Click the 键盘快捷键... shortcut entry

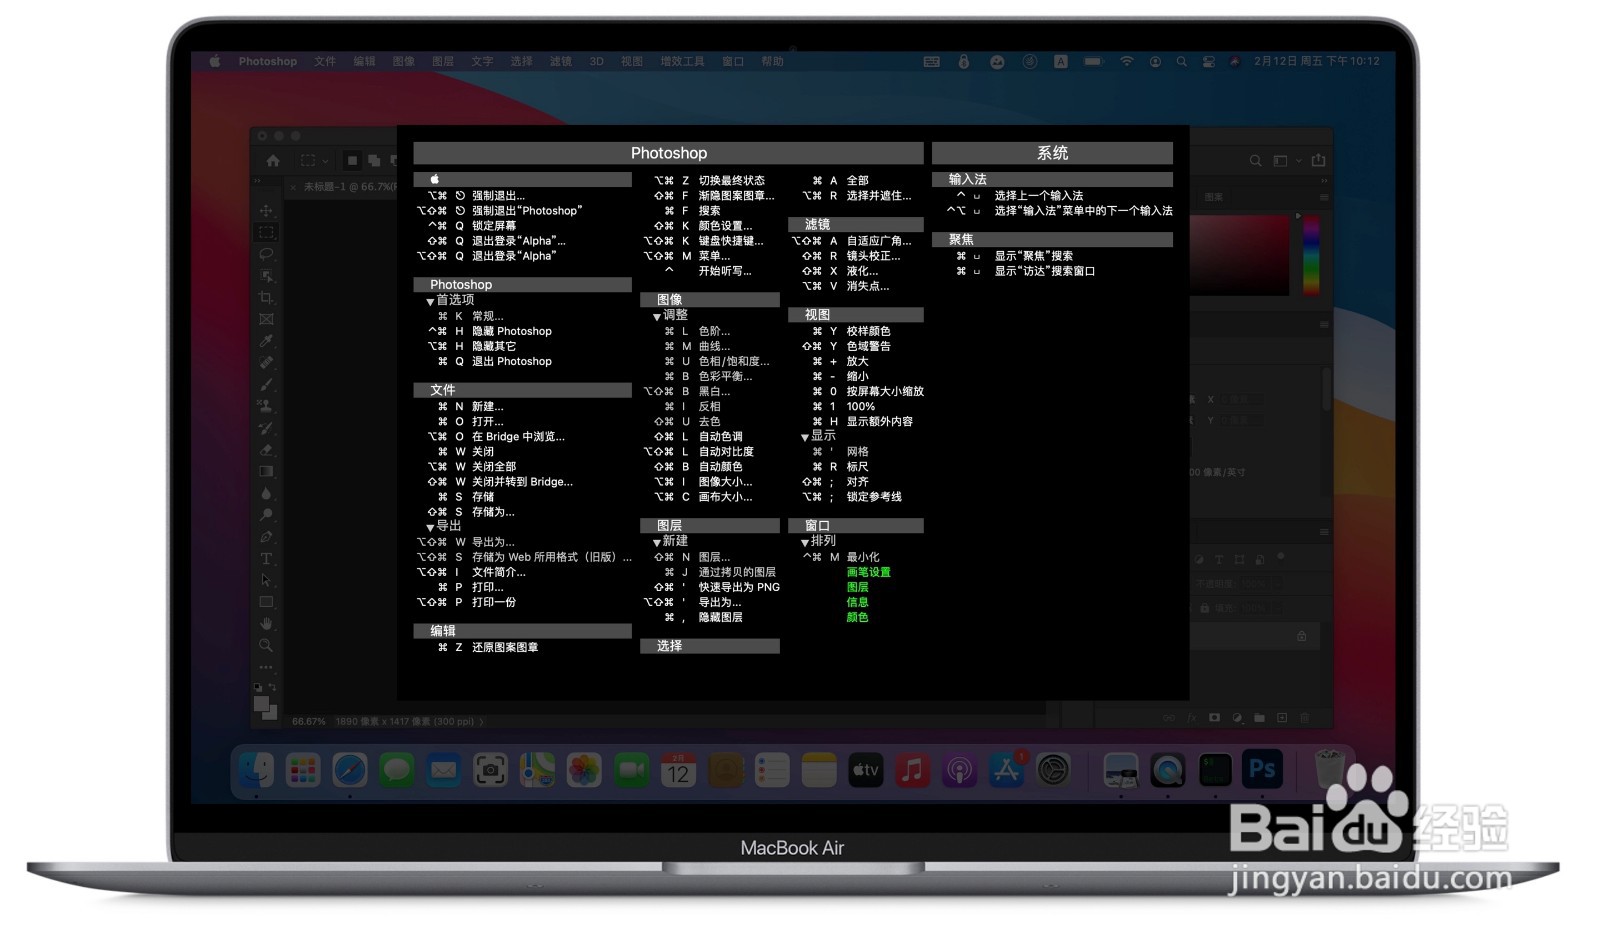click(730, 241)
